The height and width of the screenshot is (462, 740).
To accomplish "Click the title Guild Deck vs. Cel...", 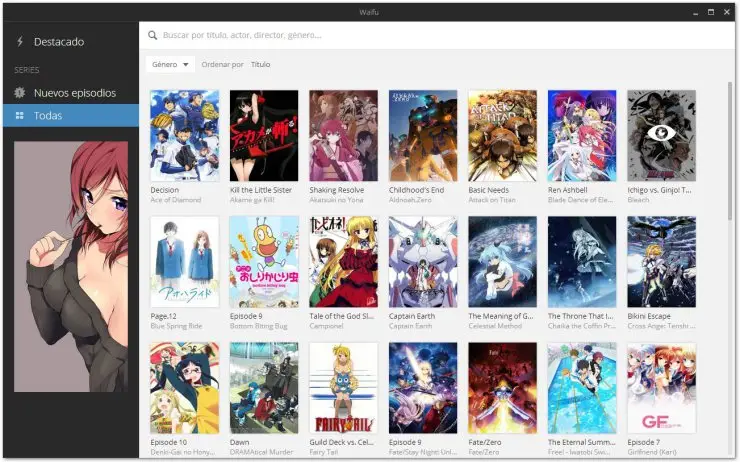I will [341, 442].
